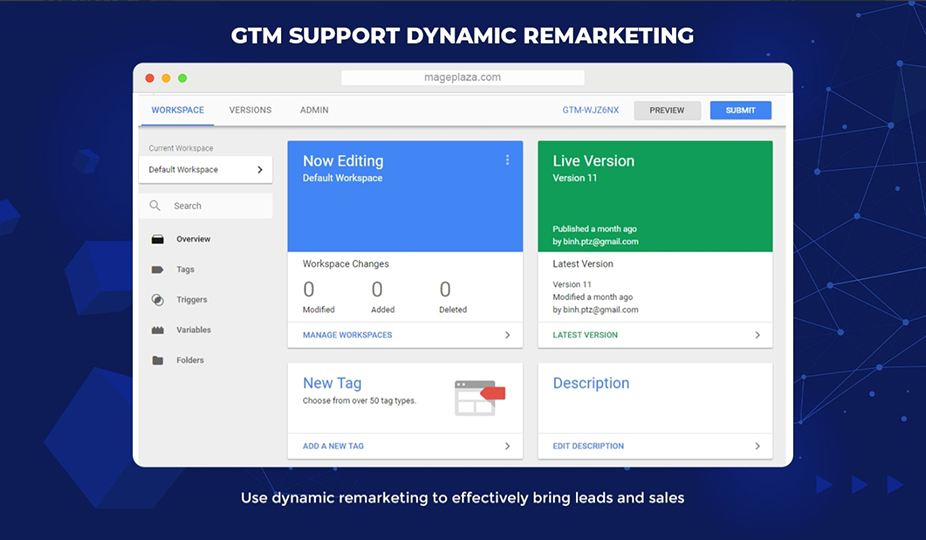Click into the sidebar Search field

click(x=215, y=206)
